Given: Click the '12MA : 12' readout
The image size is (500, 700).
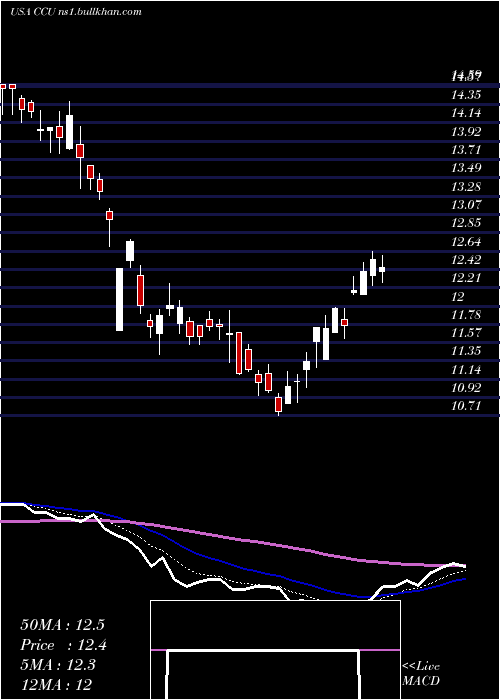Looking at the screenshot, I should click(56, 684).
